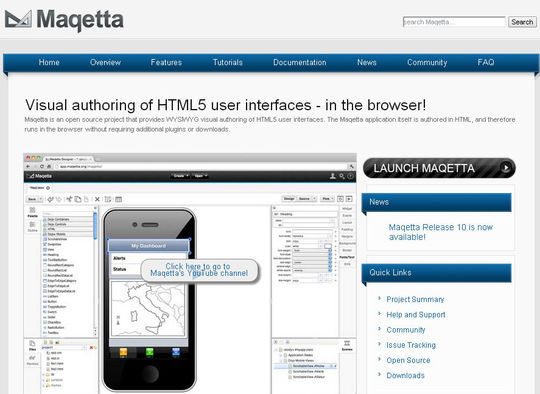The image size is (540, 394).
Task: Select Tutorials in the navigation bar
Action: pyautogui.click(x=228, y=62)
